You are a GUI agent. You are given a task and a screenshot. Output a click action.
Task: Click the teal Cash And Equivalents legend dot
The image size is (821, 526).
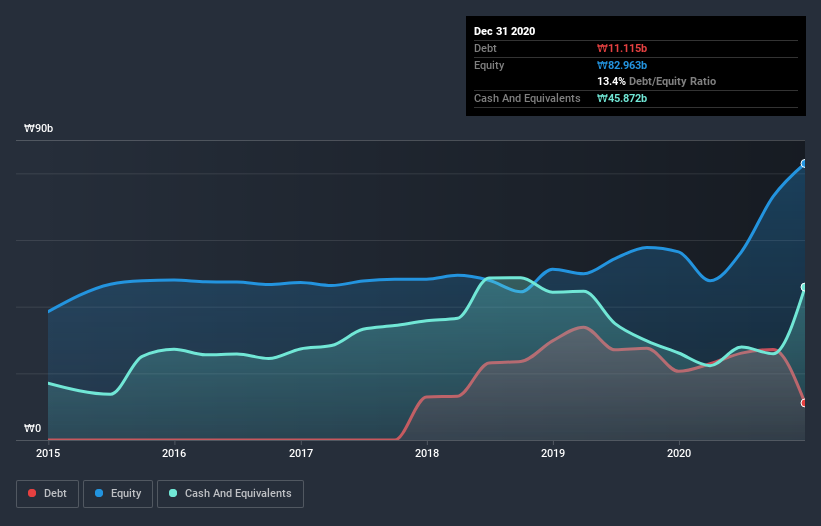173,493
